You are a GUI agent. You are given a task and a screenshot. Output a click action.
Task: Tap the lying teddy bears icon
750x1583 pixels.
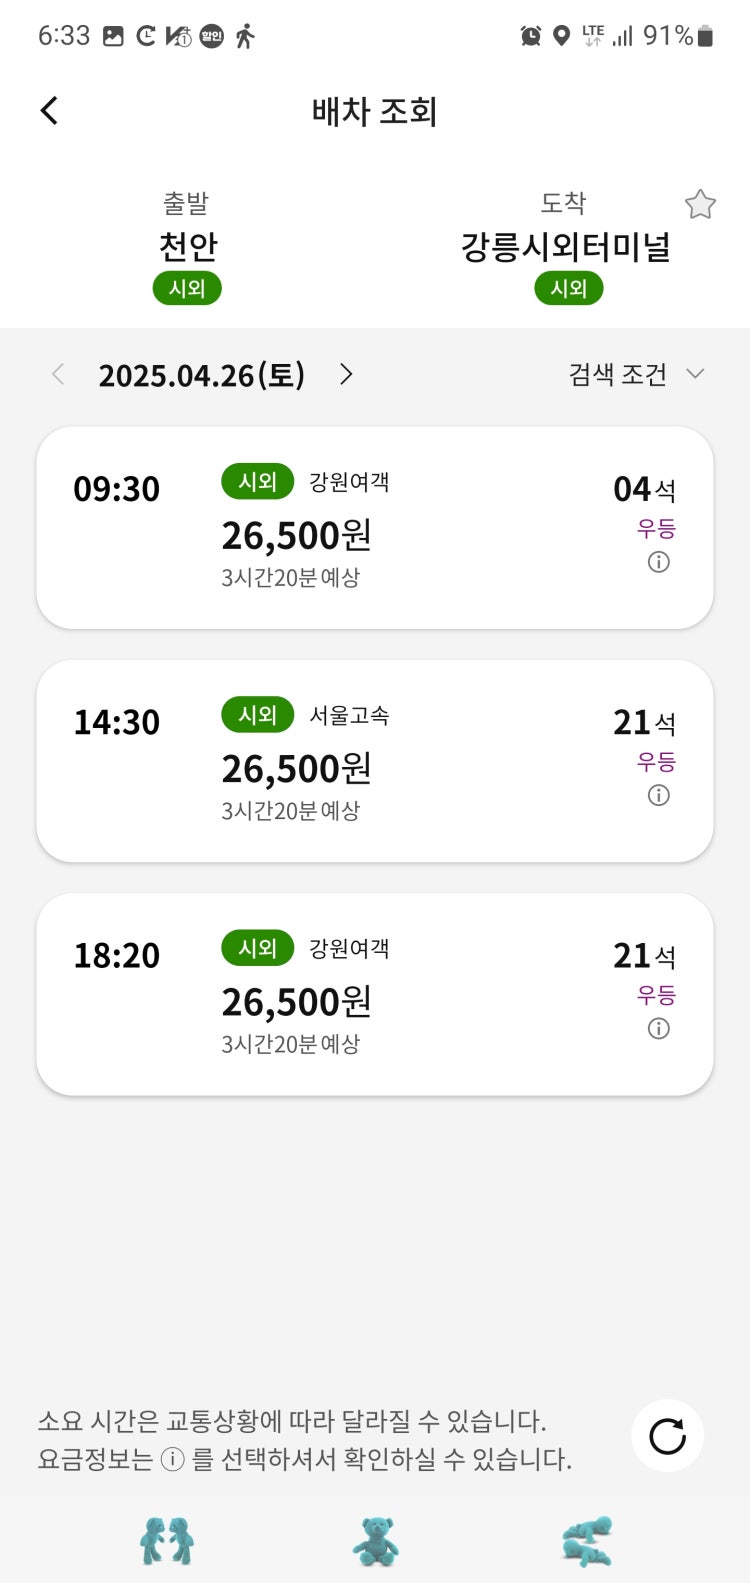coord(587,1541)
